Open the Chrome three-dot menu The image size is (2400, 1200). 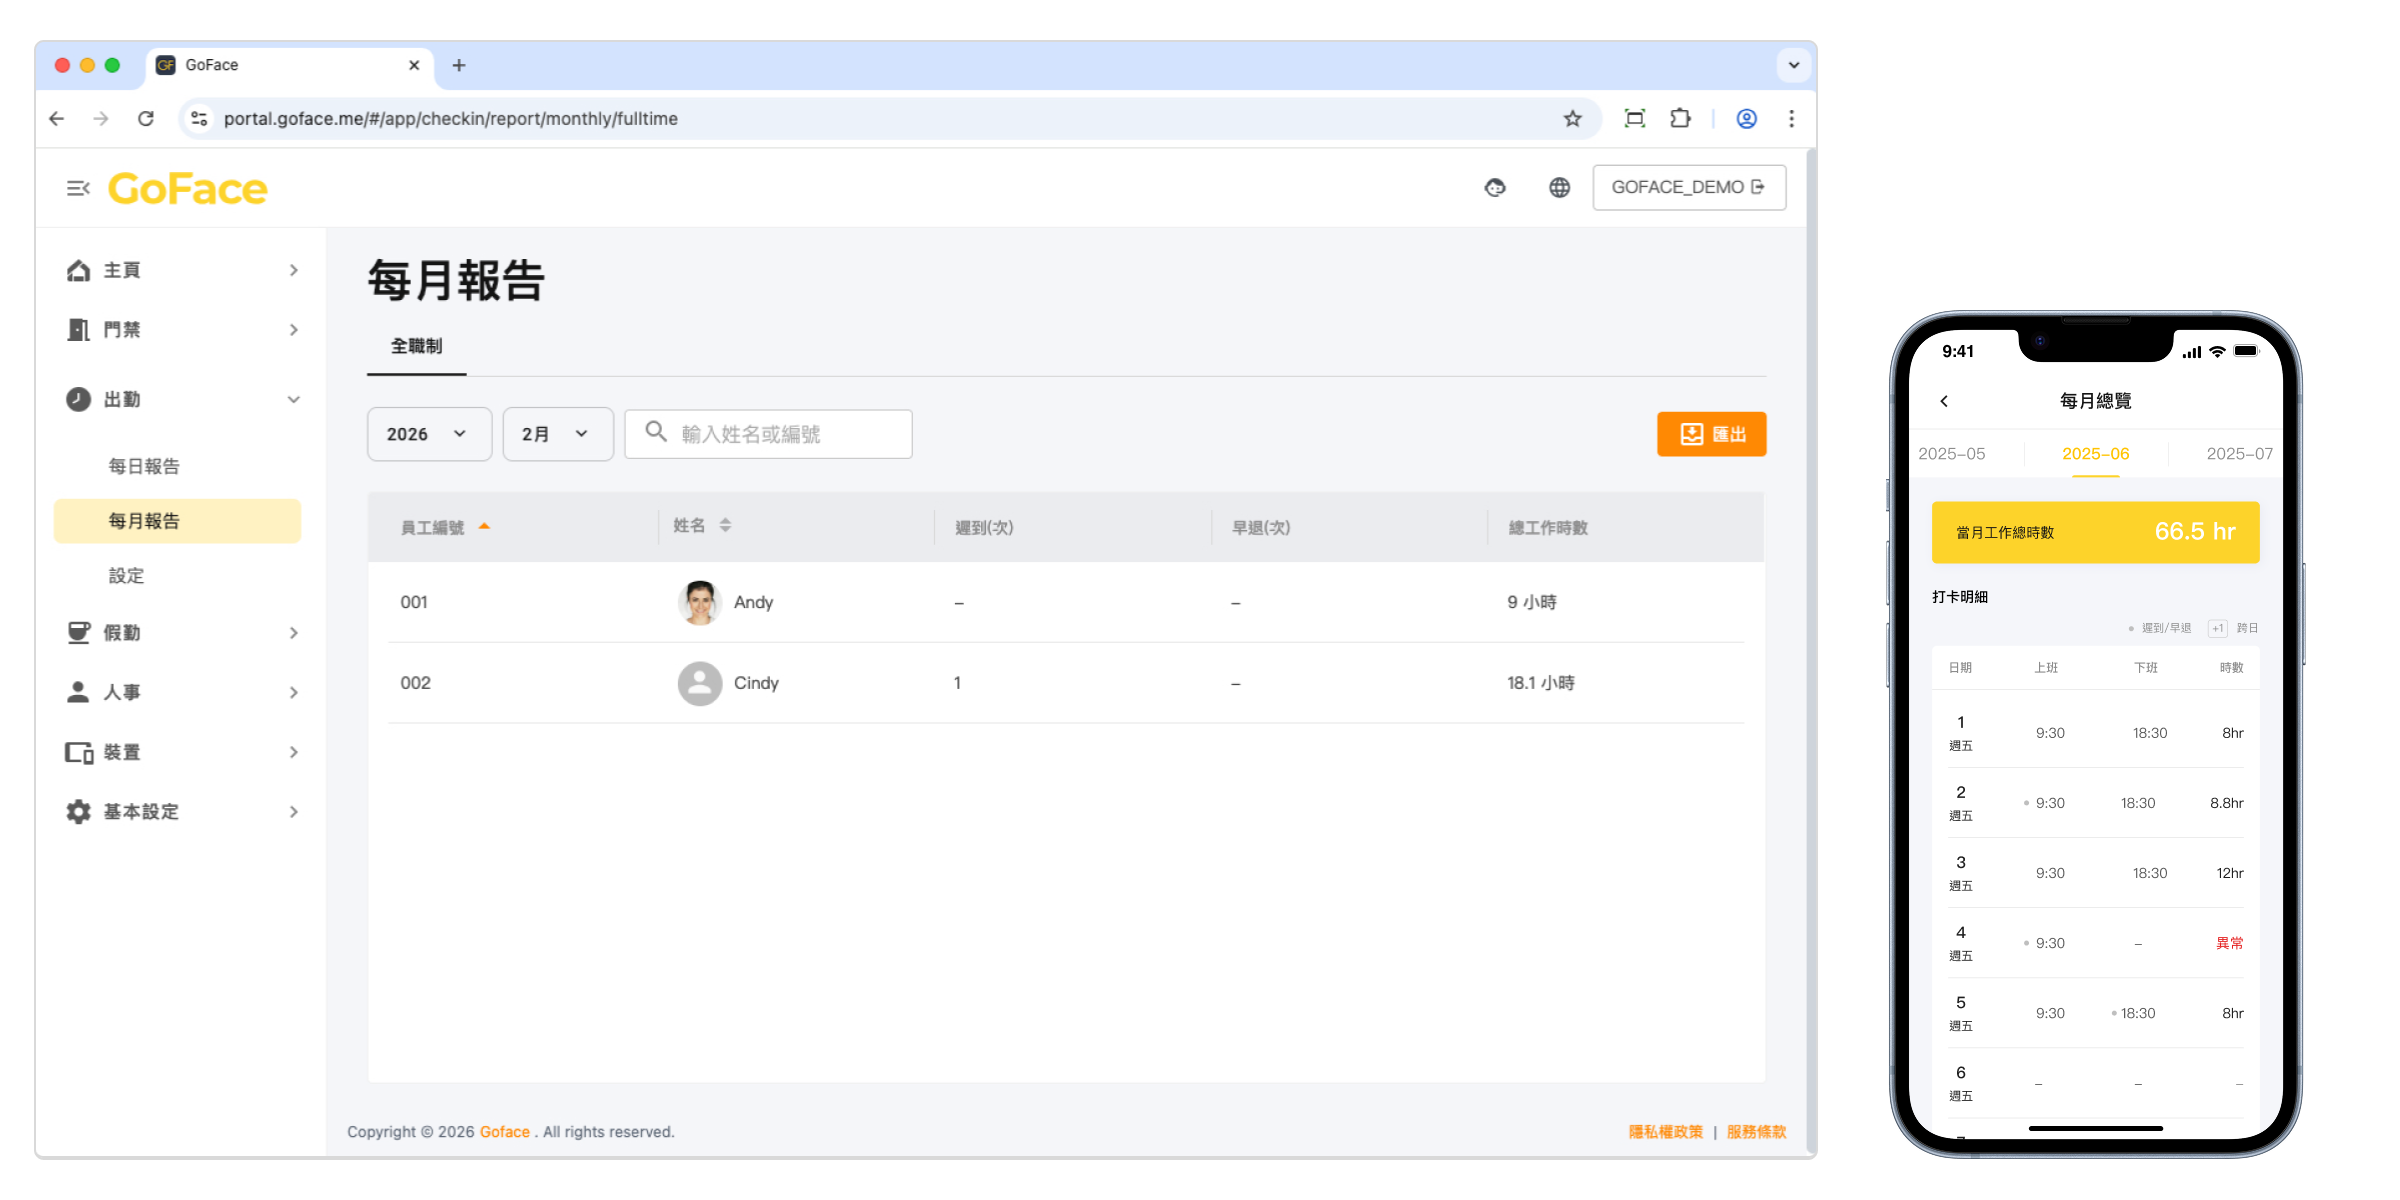[1791, 119]
